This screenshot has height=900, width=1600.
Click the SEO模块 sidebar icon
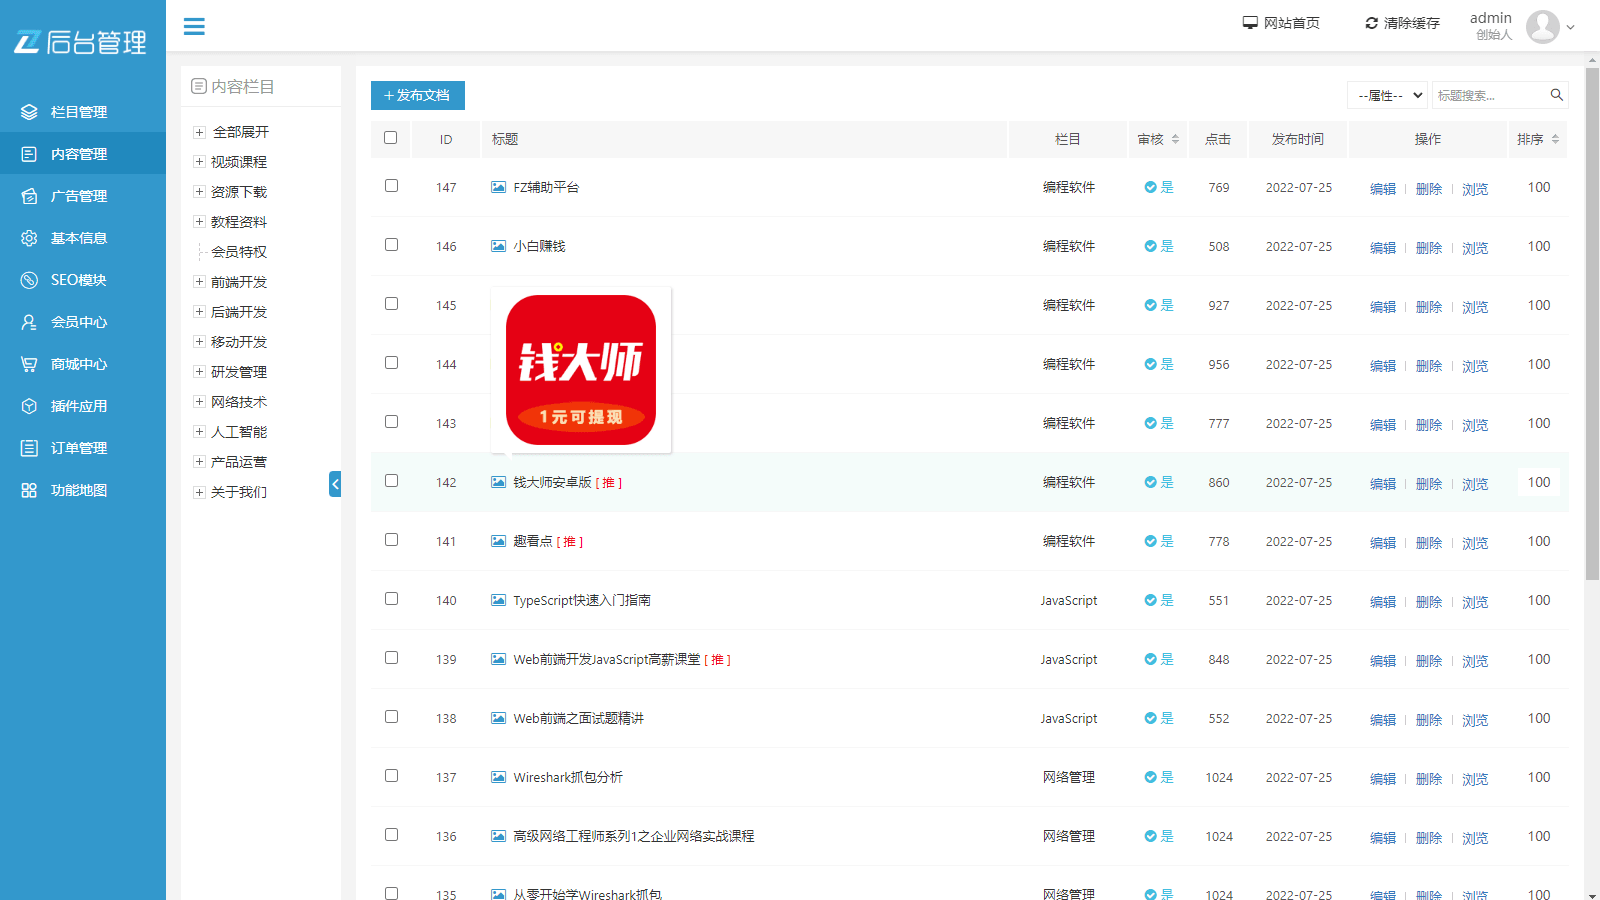[x=28, y=279]
